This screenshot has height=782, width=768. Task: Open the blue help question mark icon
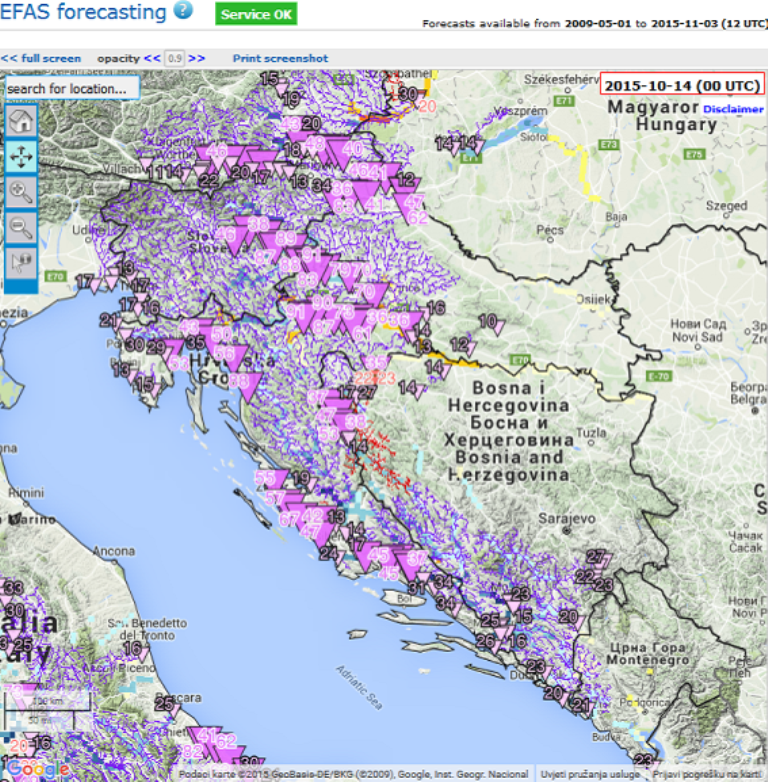(183, 11)
